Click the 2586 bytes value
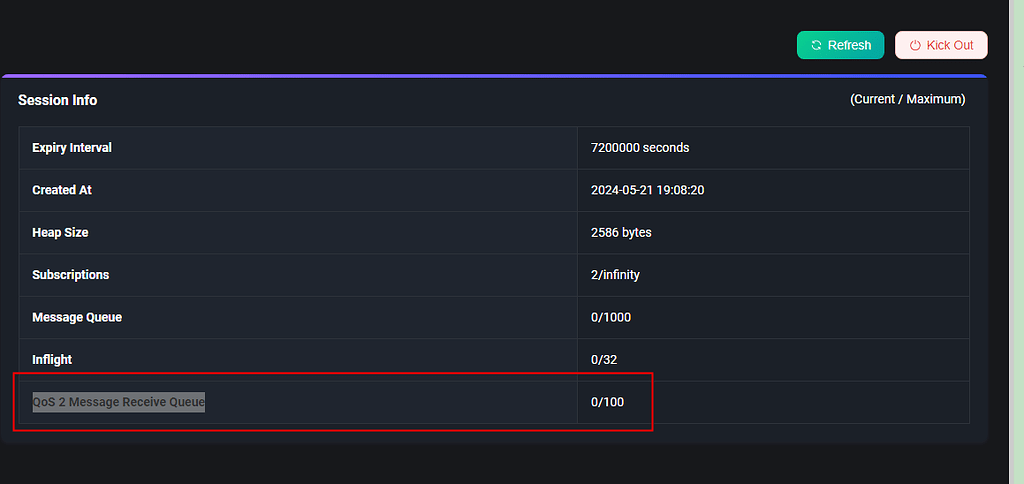 pyautogui.click(x=621, y=232)
